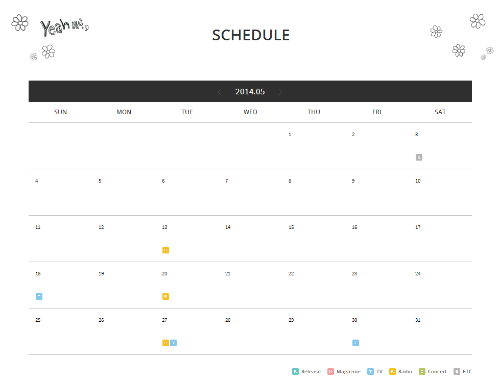Click the Release legend icon
The image size is (500, 386).
coord(295,371)
